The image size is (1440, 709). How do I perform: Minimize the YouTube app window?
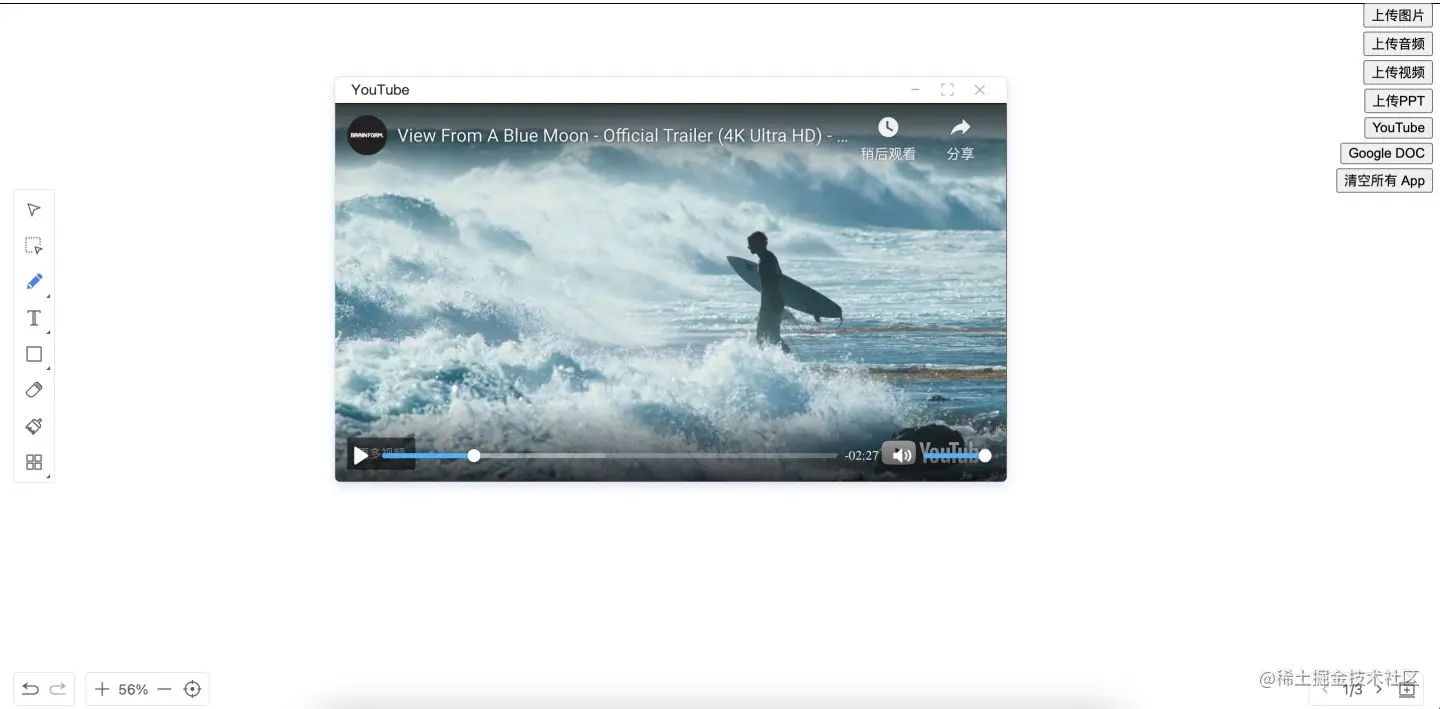[915, 90]
